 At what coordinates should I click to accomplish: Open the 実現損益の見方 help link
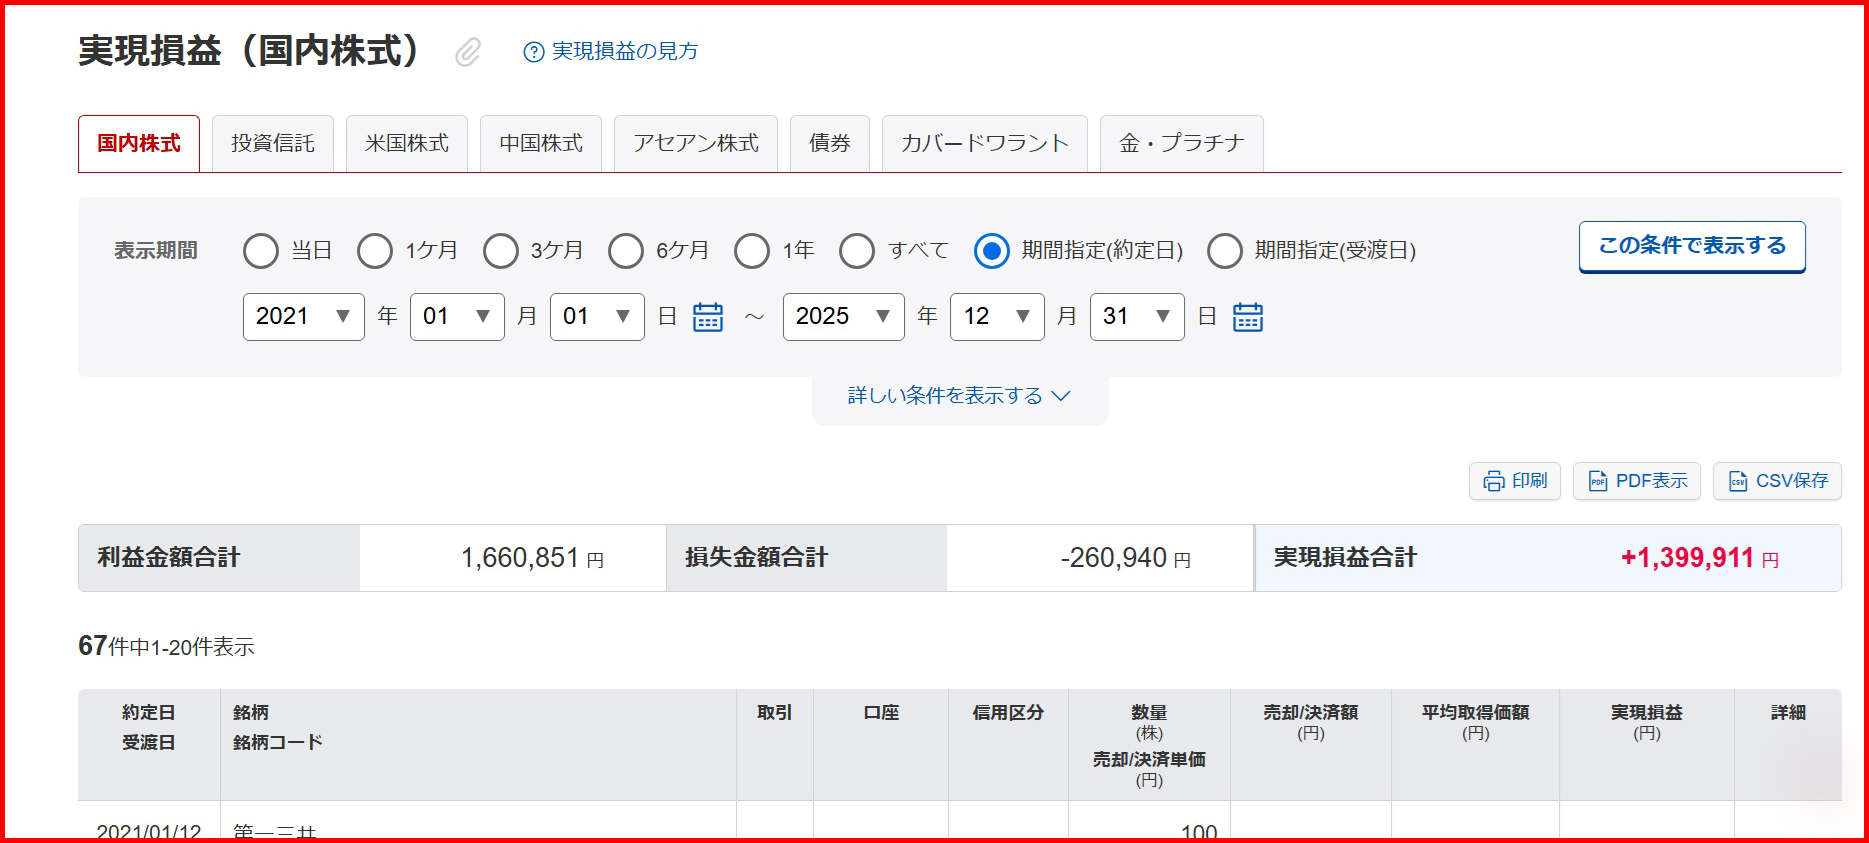click(x=611, y=51)
